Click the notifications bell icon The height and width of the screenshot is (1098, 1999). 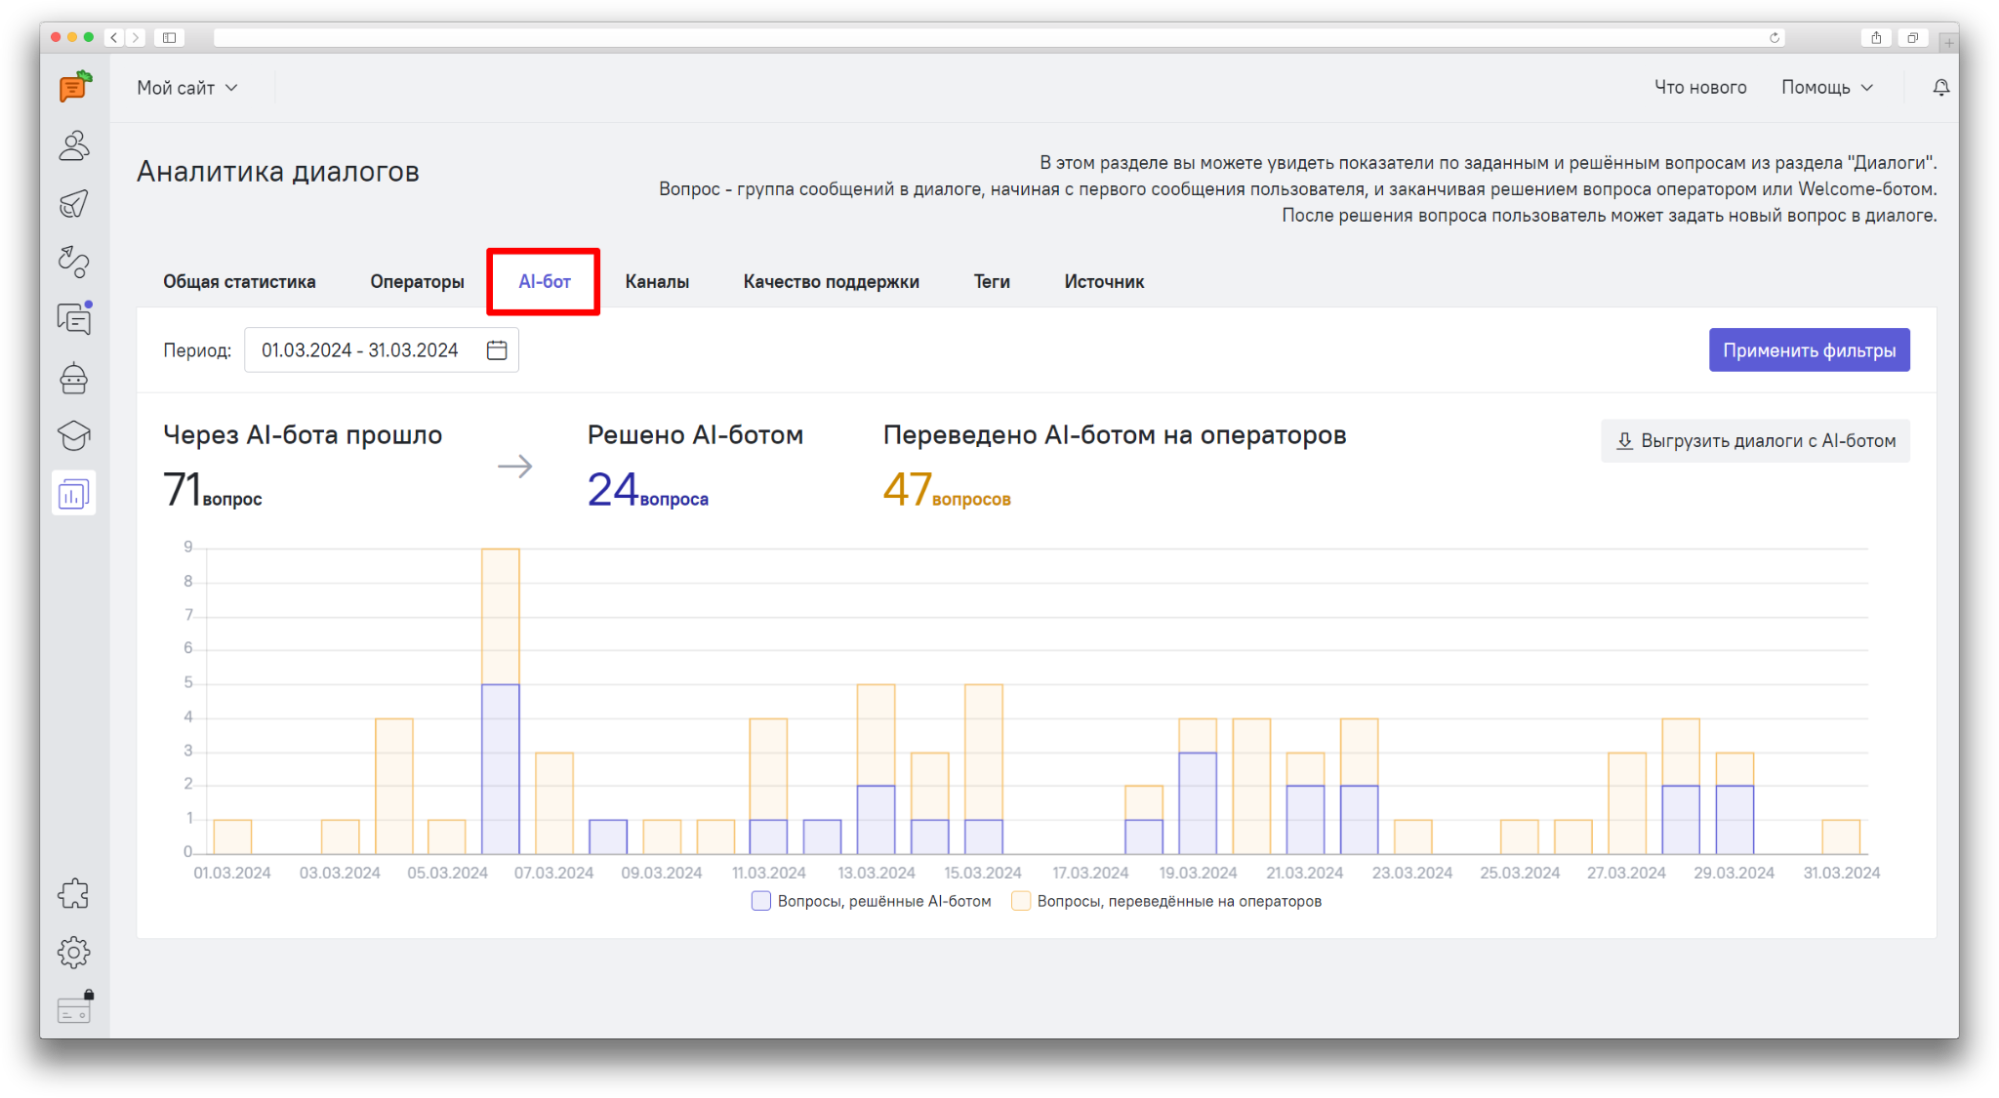(x=1940, y=88)
